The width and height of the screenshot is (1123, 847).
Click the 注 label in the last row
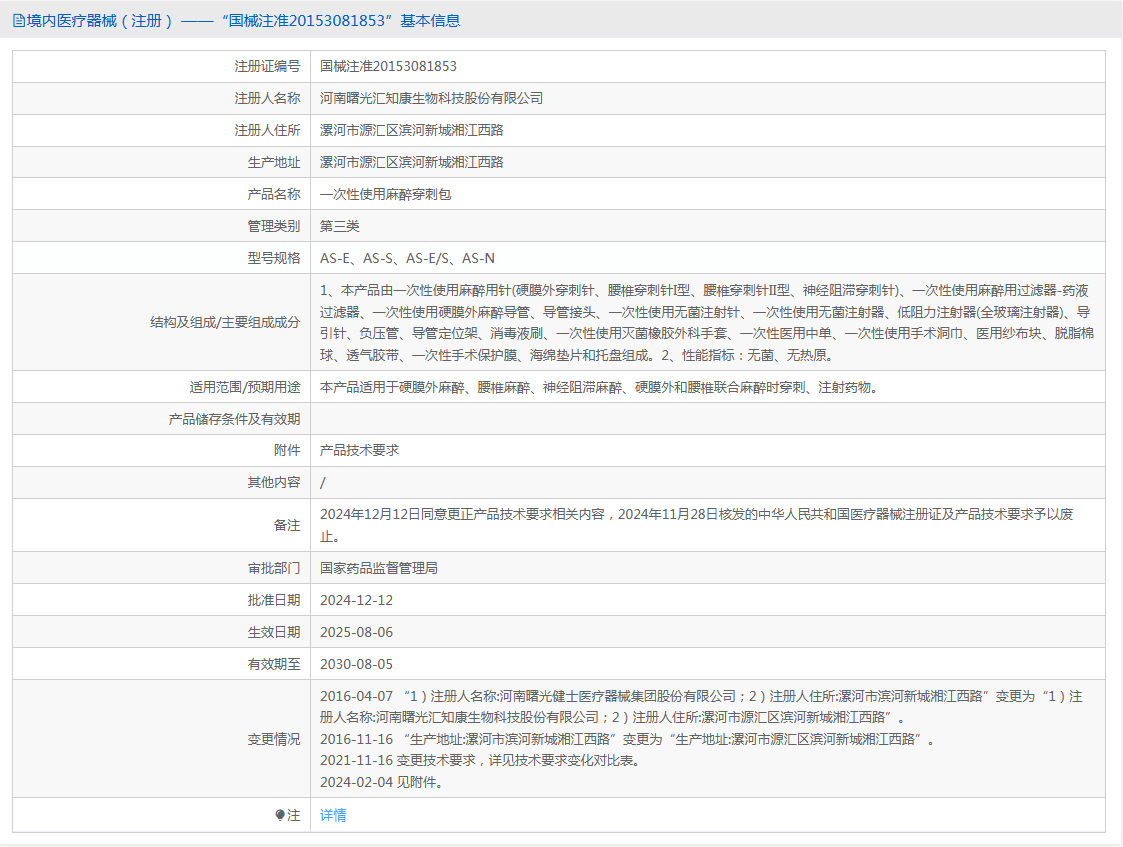294,815
